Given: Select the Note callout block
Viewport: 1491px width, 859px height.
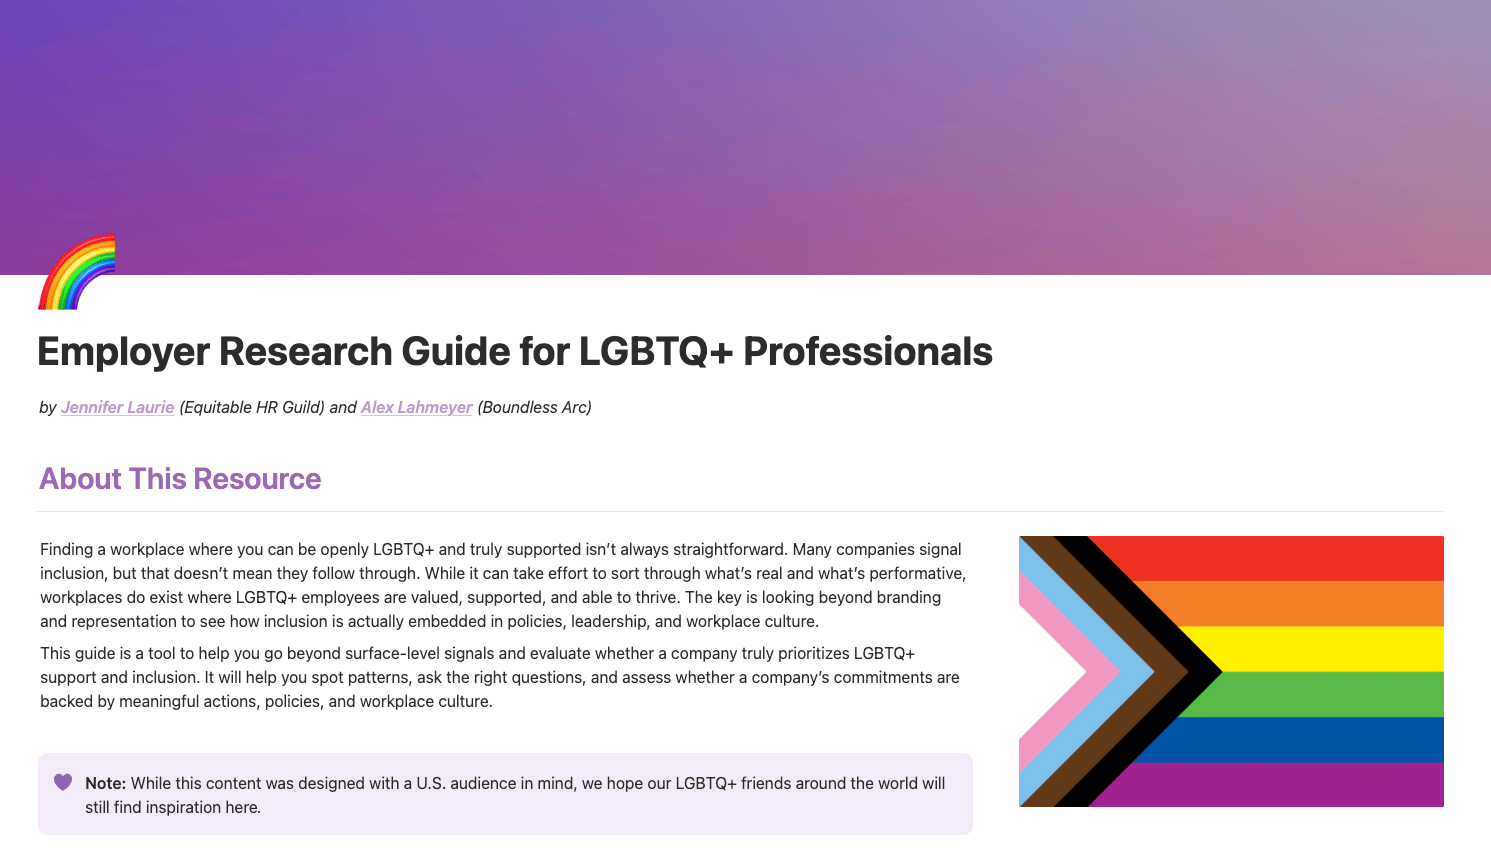Looking at the screenshot, I should click(x=505, y=794).
